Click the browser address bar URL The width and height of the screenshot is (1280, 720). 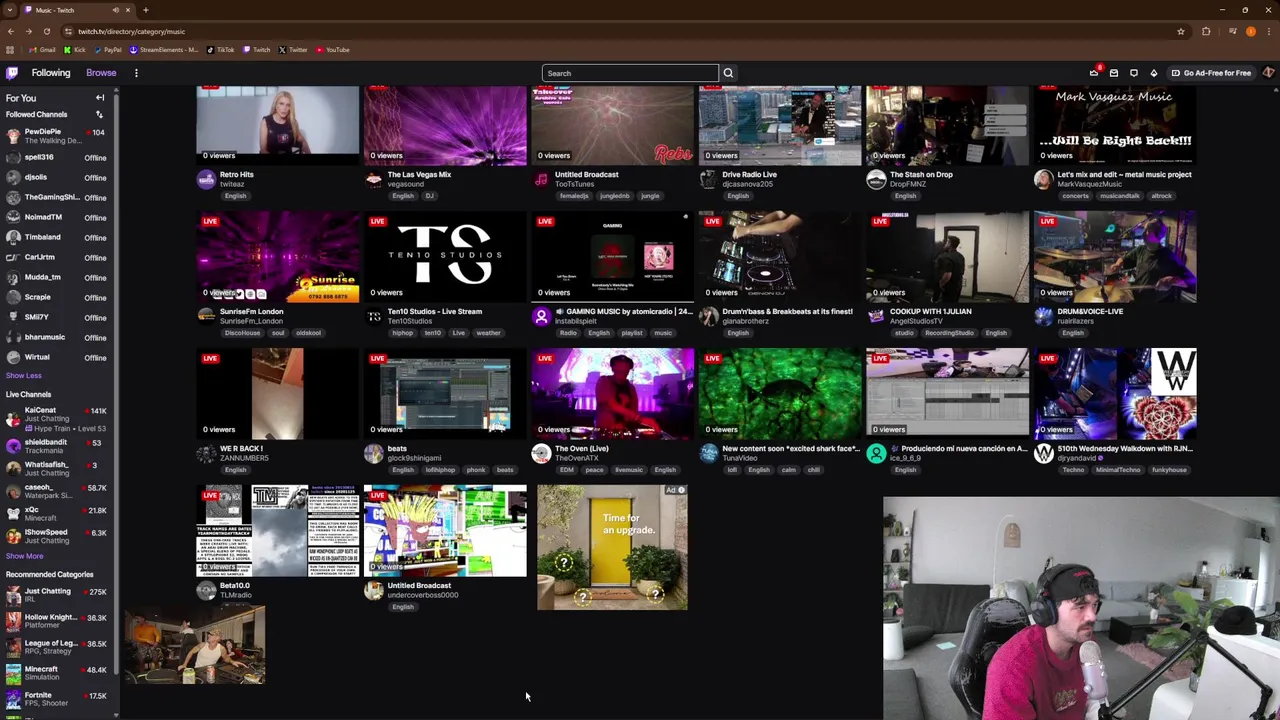[131, 31]
